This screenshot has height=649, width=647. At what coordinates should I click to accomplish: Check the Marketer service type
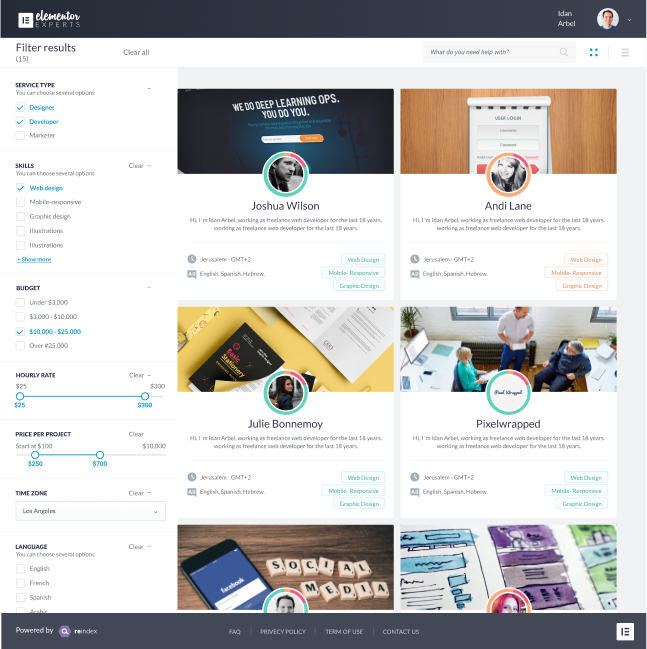pyautogui.click(x=20, y=135)
